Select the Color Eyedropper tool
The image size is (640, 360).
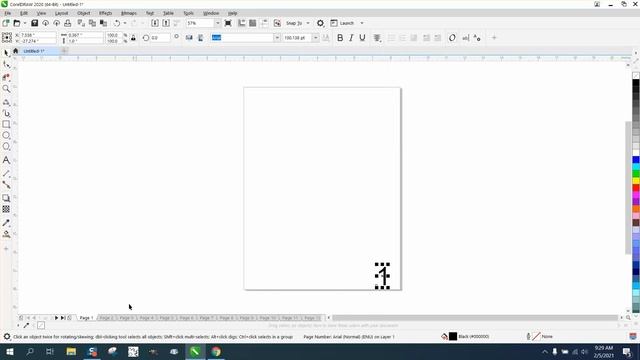point(6,223)
